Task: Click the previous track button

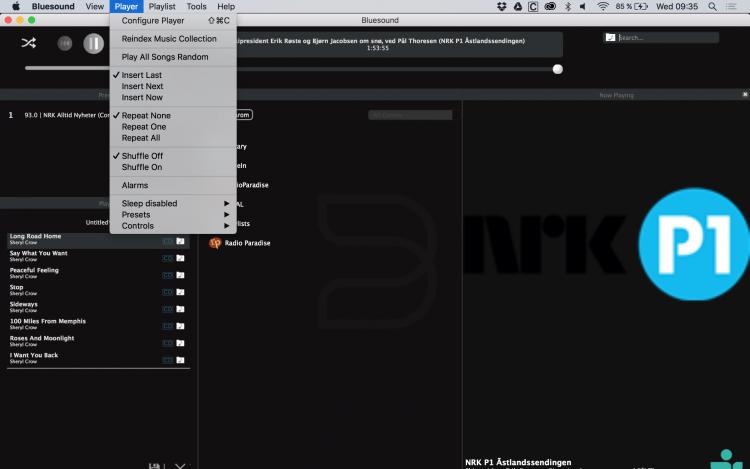Action: point(65,44)
